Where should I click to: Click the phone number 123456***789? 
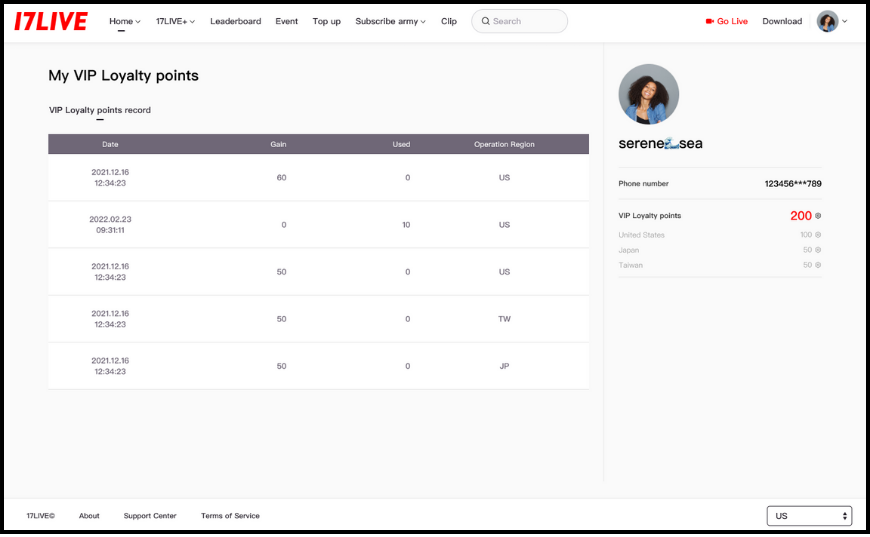pyautogui.click(x=793, y=184)
